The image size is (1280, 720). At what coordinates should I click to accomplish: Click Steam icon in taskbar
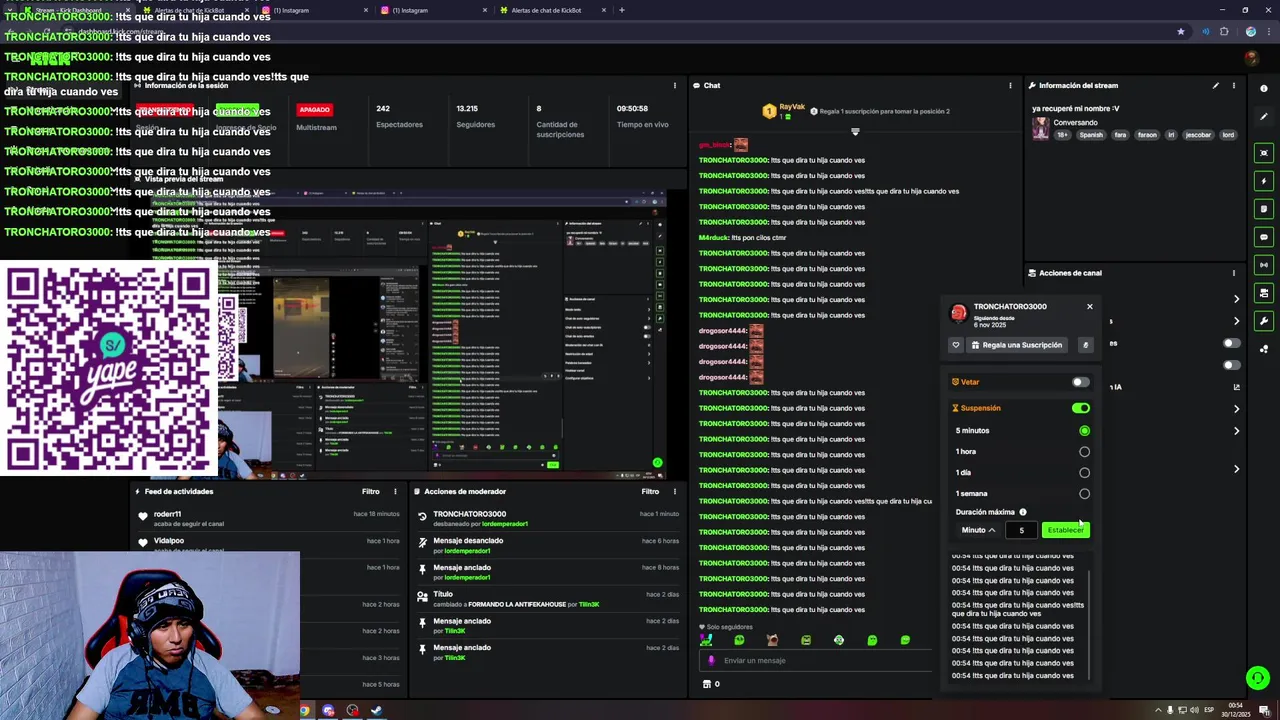(376, 711)
